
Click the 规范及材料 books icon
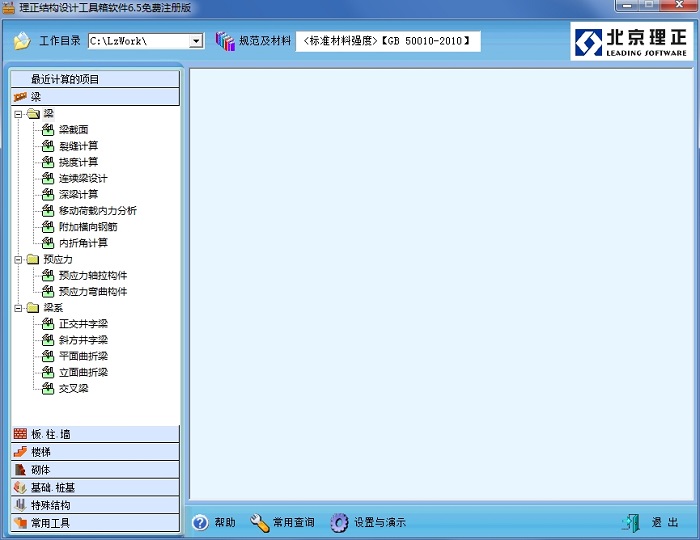click(x=225, y=41)
